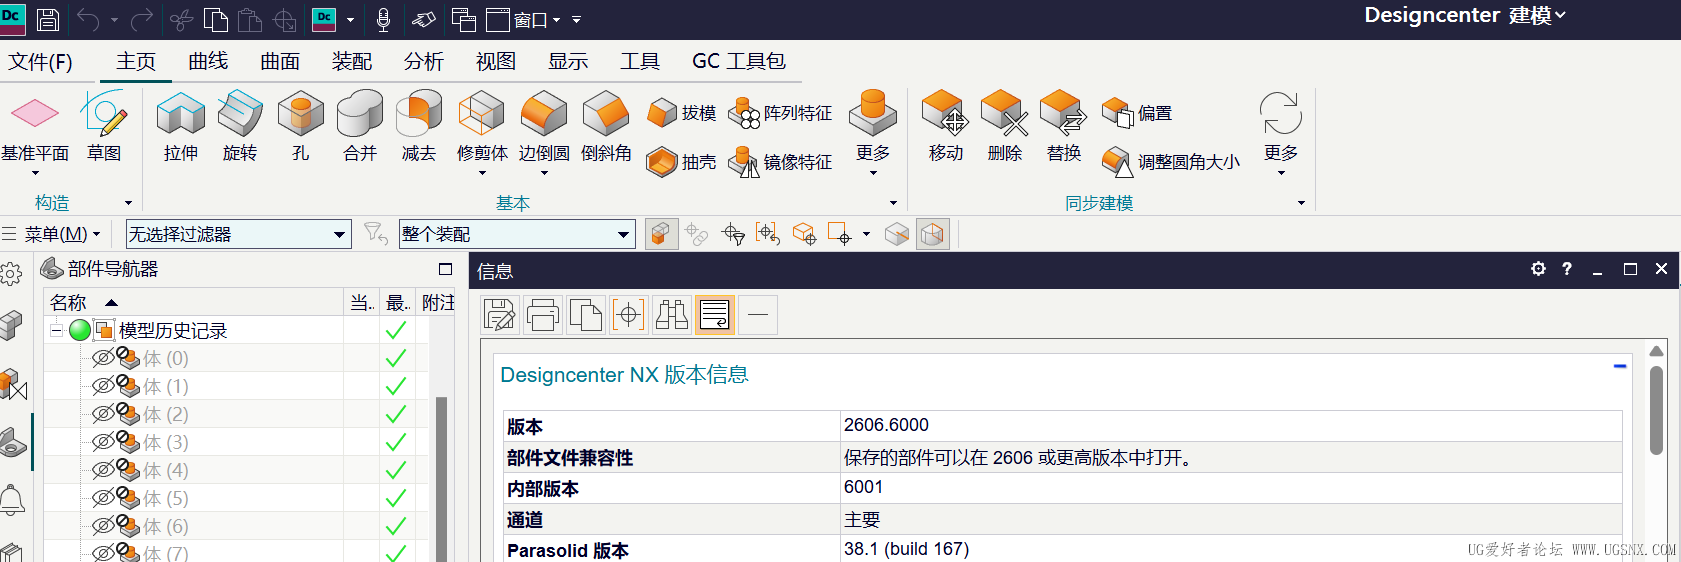Screen dimensions: 1681x562
Task: Toggle the orange cube selection-bar button
Action: (661, 234)
